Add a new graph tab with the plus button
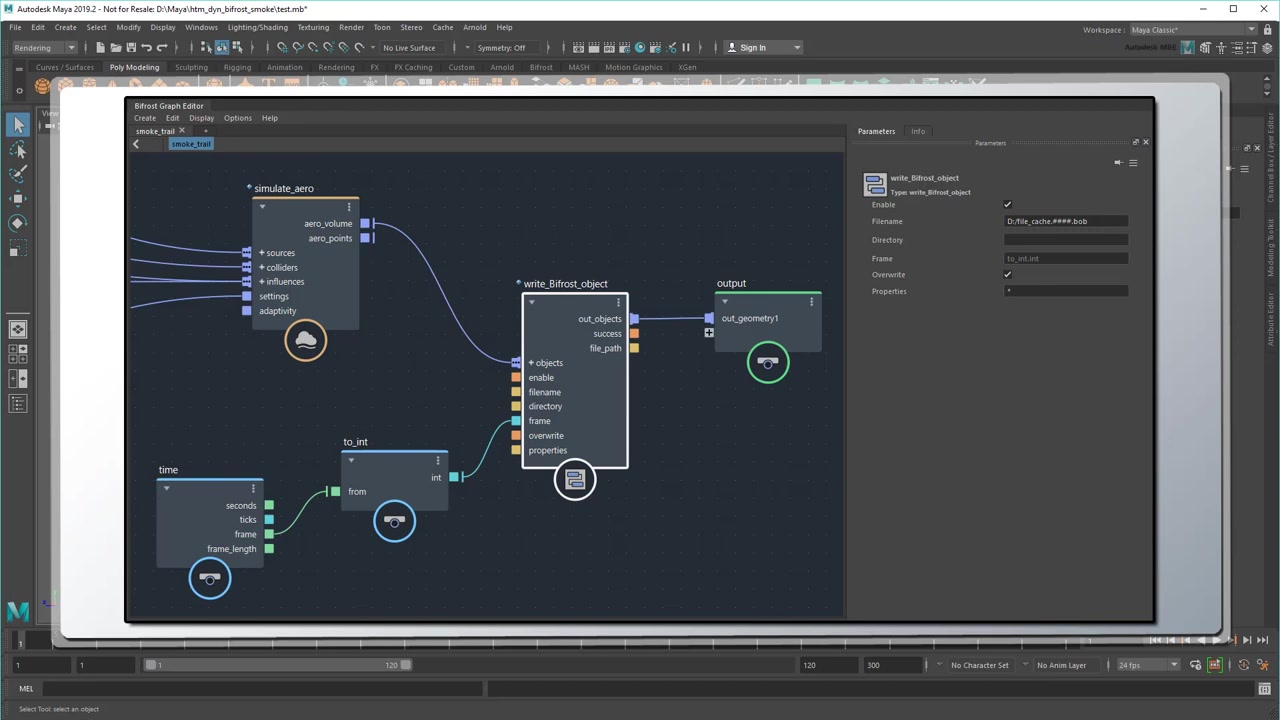 coord(205,131)
